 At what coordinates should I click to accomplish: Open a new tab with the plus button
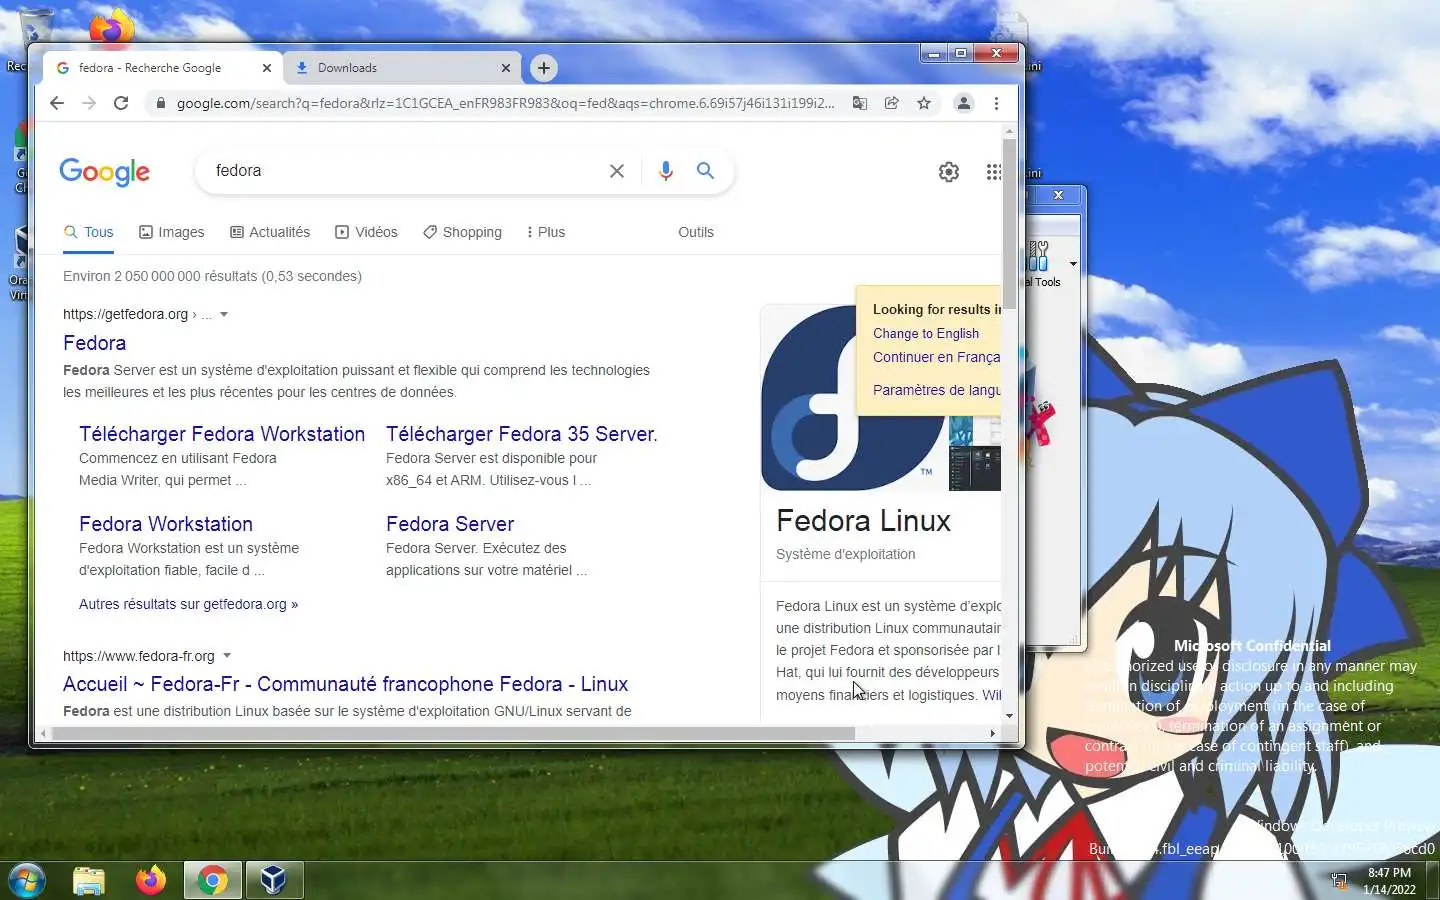point(543,68)
